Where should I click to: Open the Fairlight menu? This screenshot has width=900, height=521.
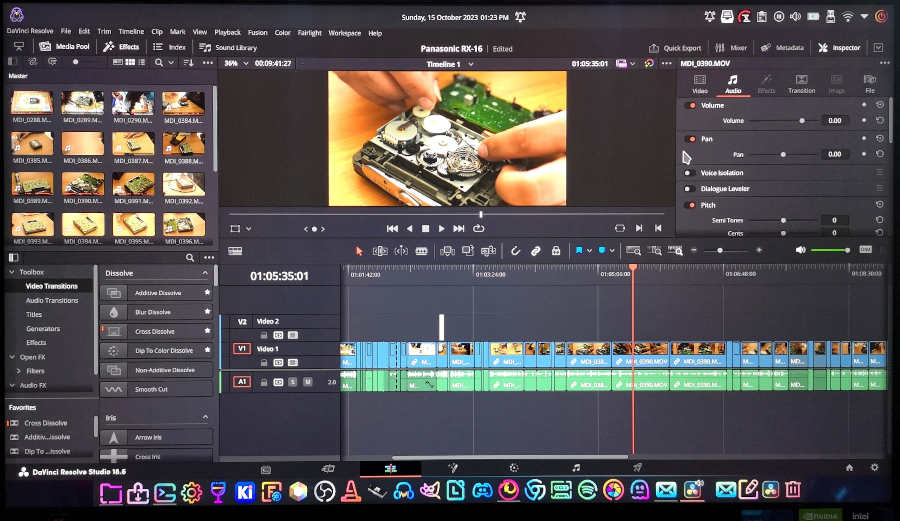309,33
